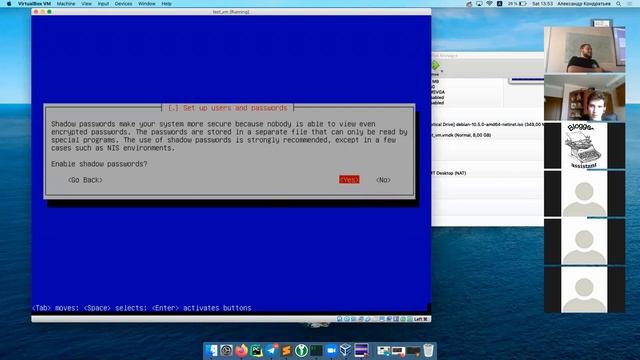
Task: Open the VirtualBox VM application menu
Action: (x=34, y=4)
